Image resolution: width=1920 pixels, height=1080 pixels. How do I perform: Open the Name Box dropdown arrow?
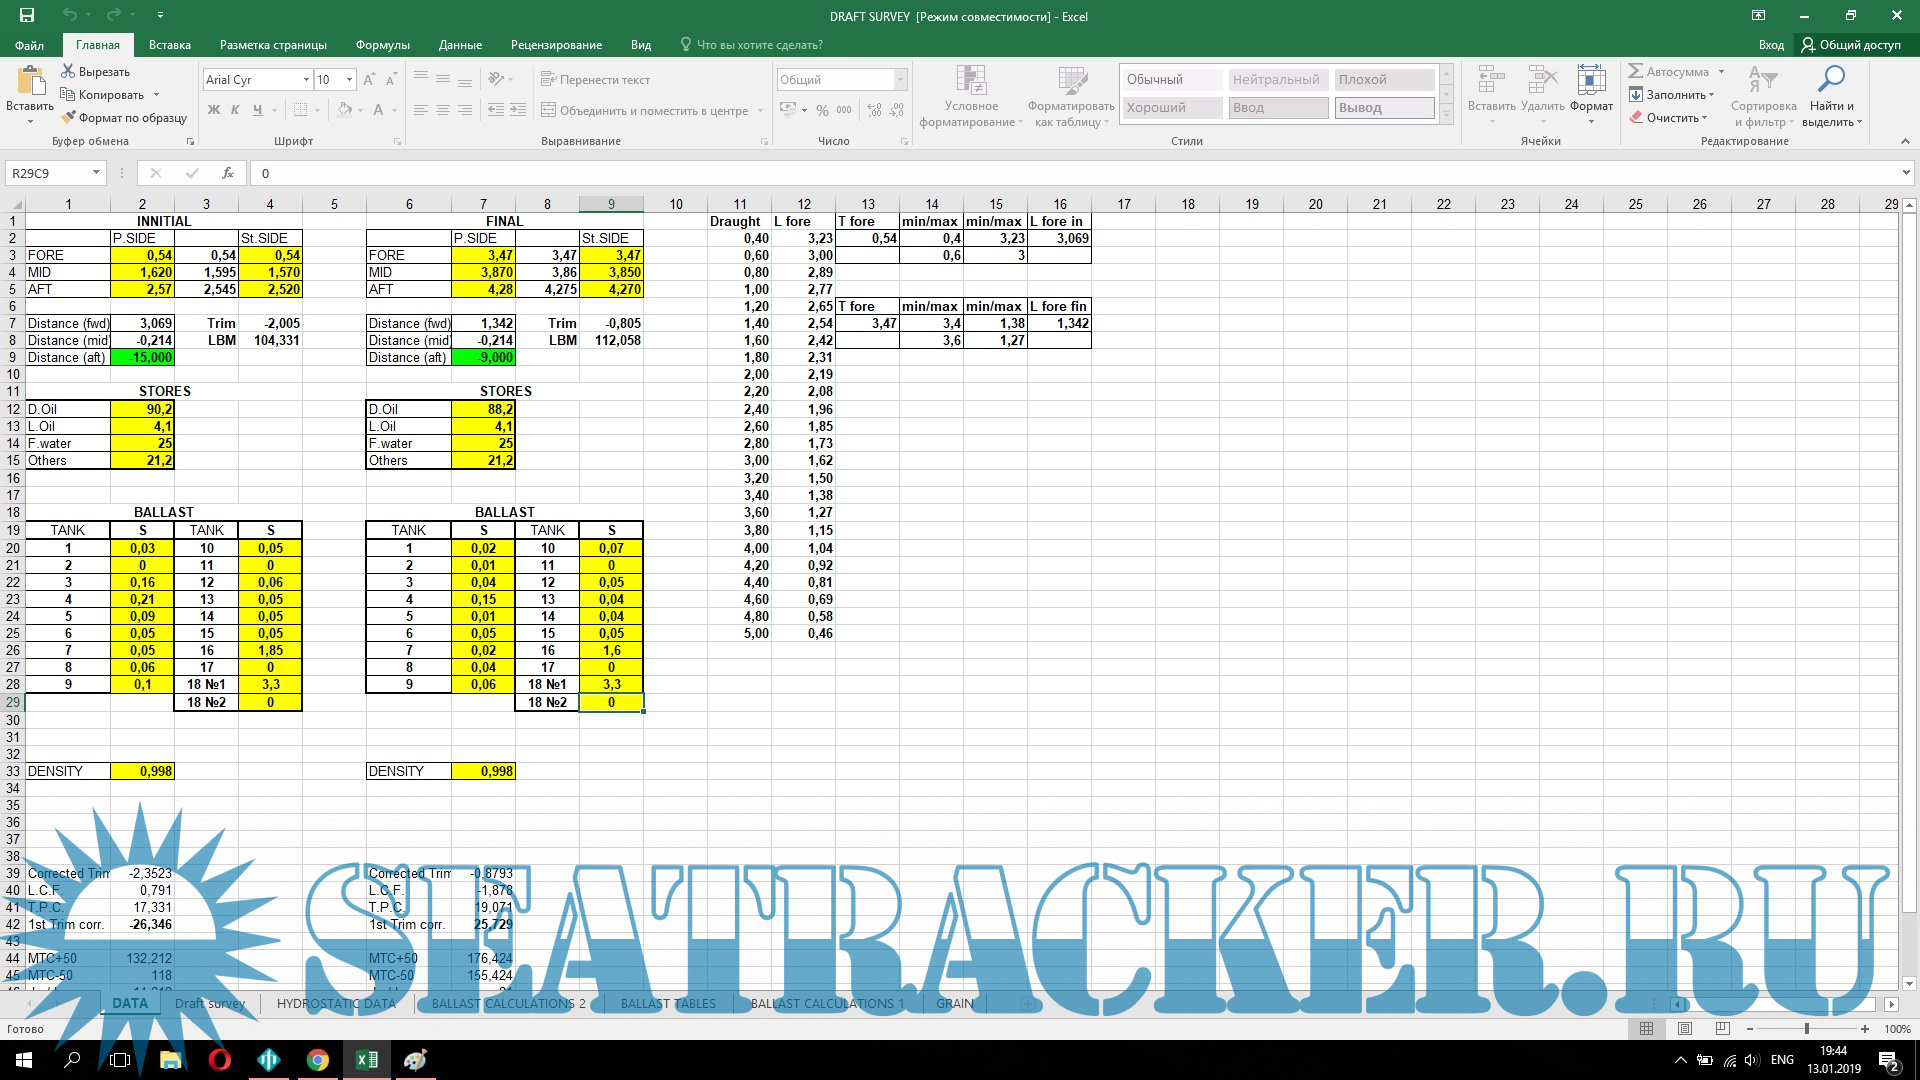pyautogui.click(x=96, y=173)
